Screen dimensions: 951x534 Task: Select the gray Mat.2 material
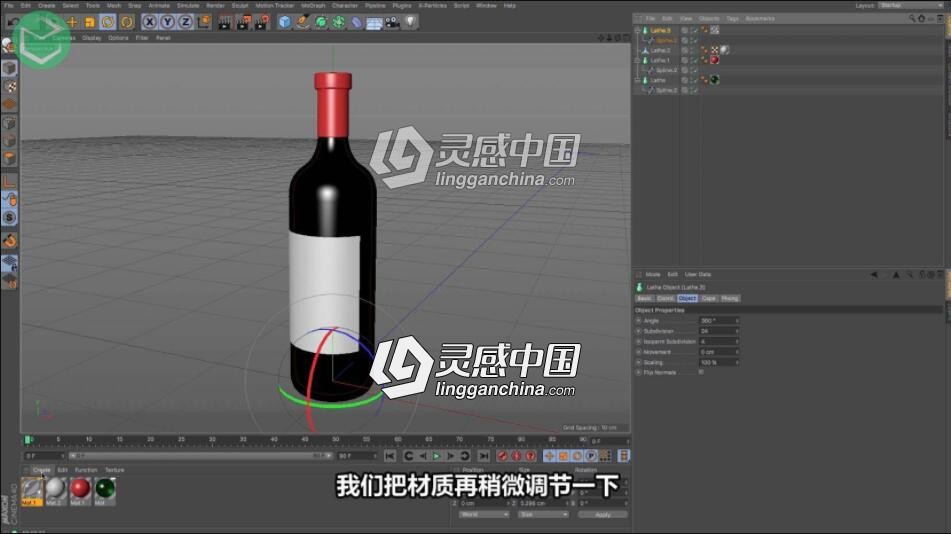pyautogui.click(x=56, y=490)
